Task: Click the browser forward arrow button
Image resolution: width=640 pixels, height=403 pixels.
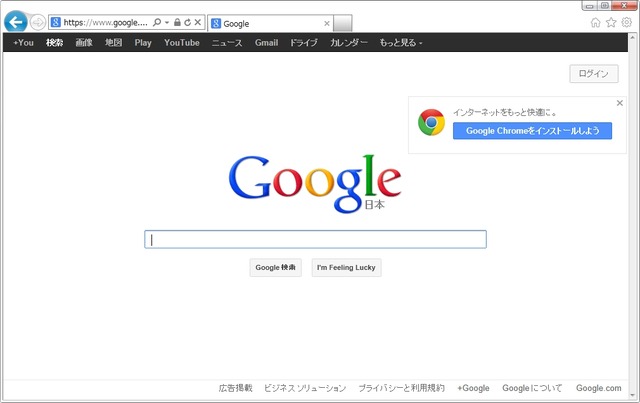Action: pos(38,22)
